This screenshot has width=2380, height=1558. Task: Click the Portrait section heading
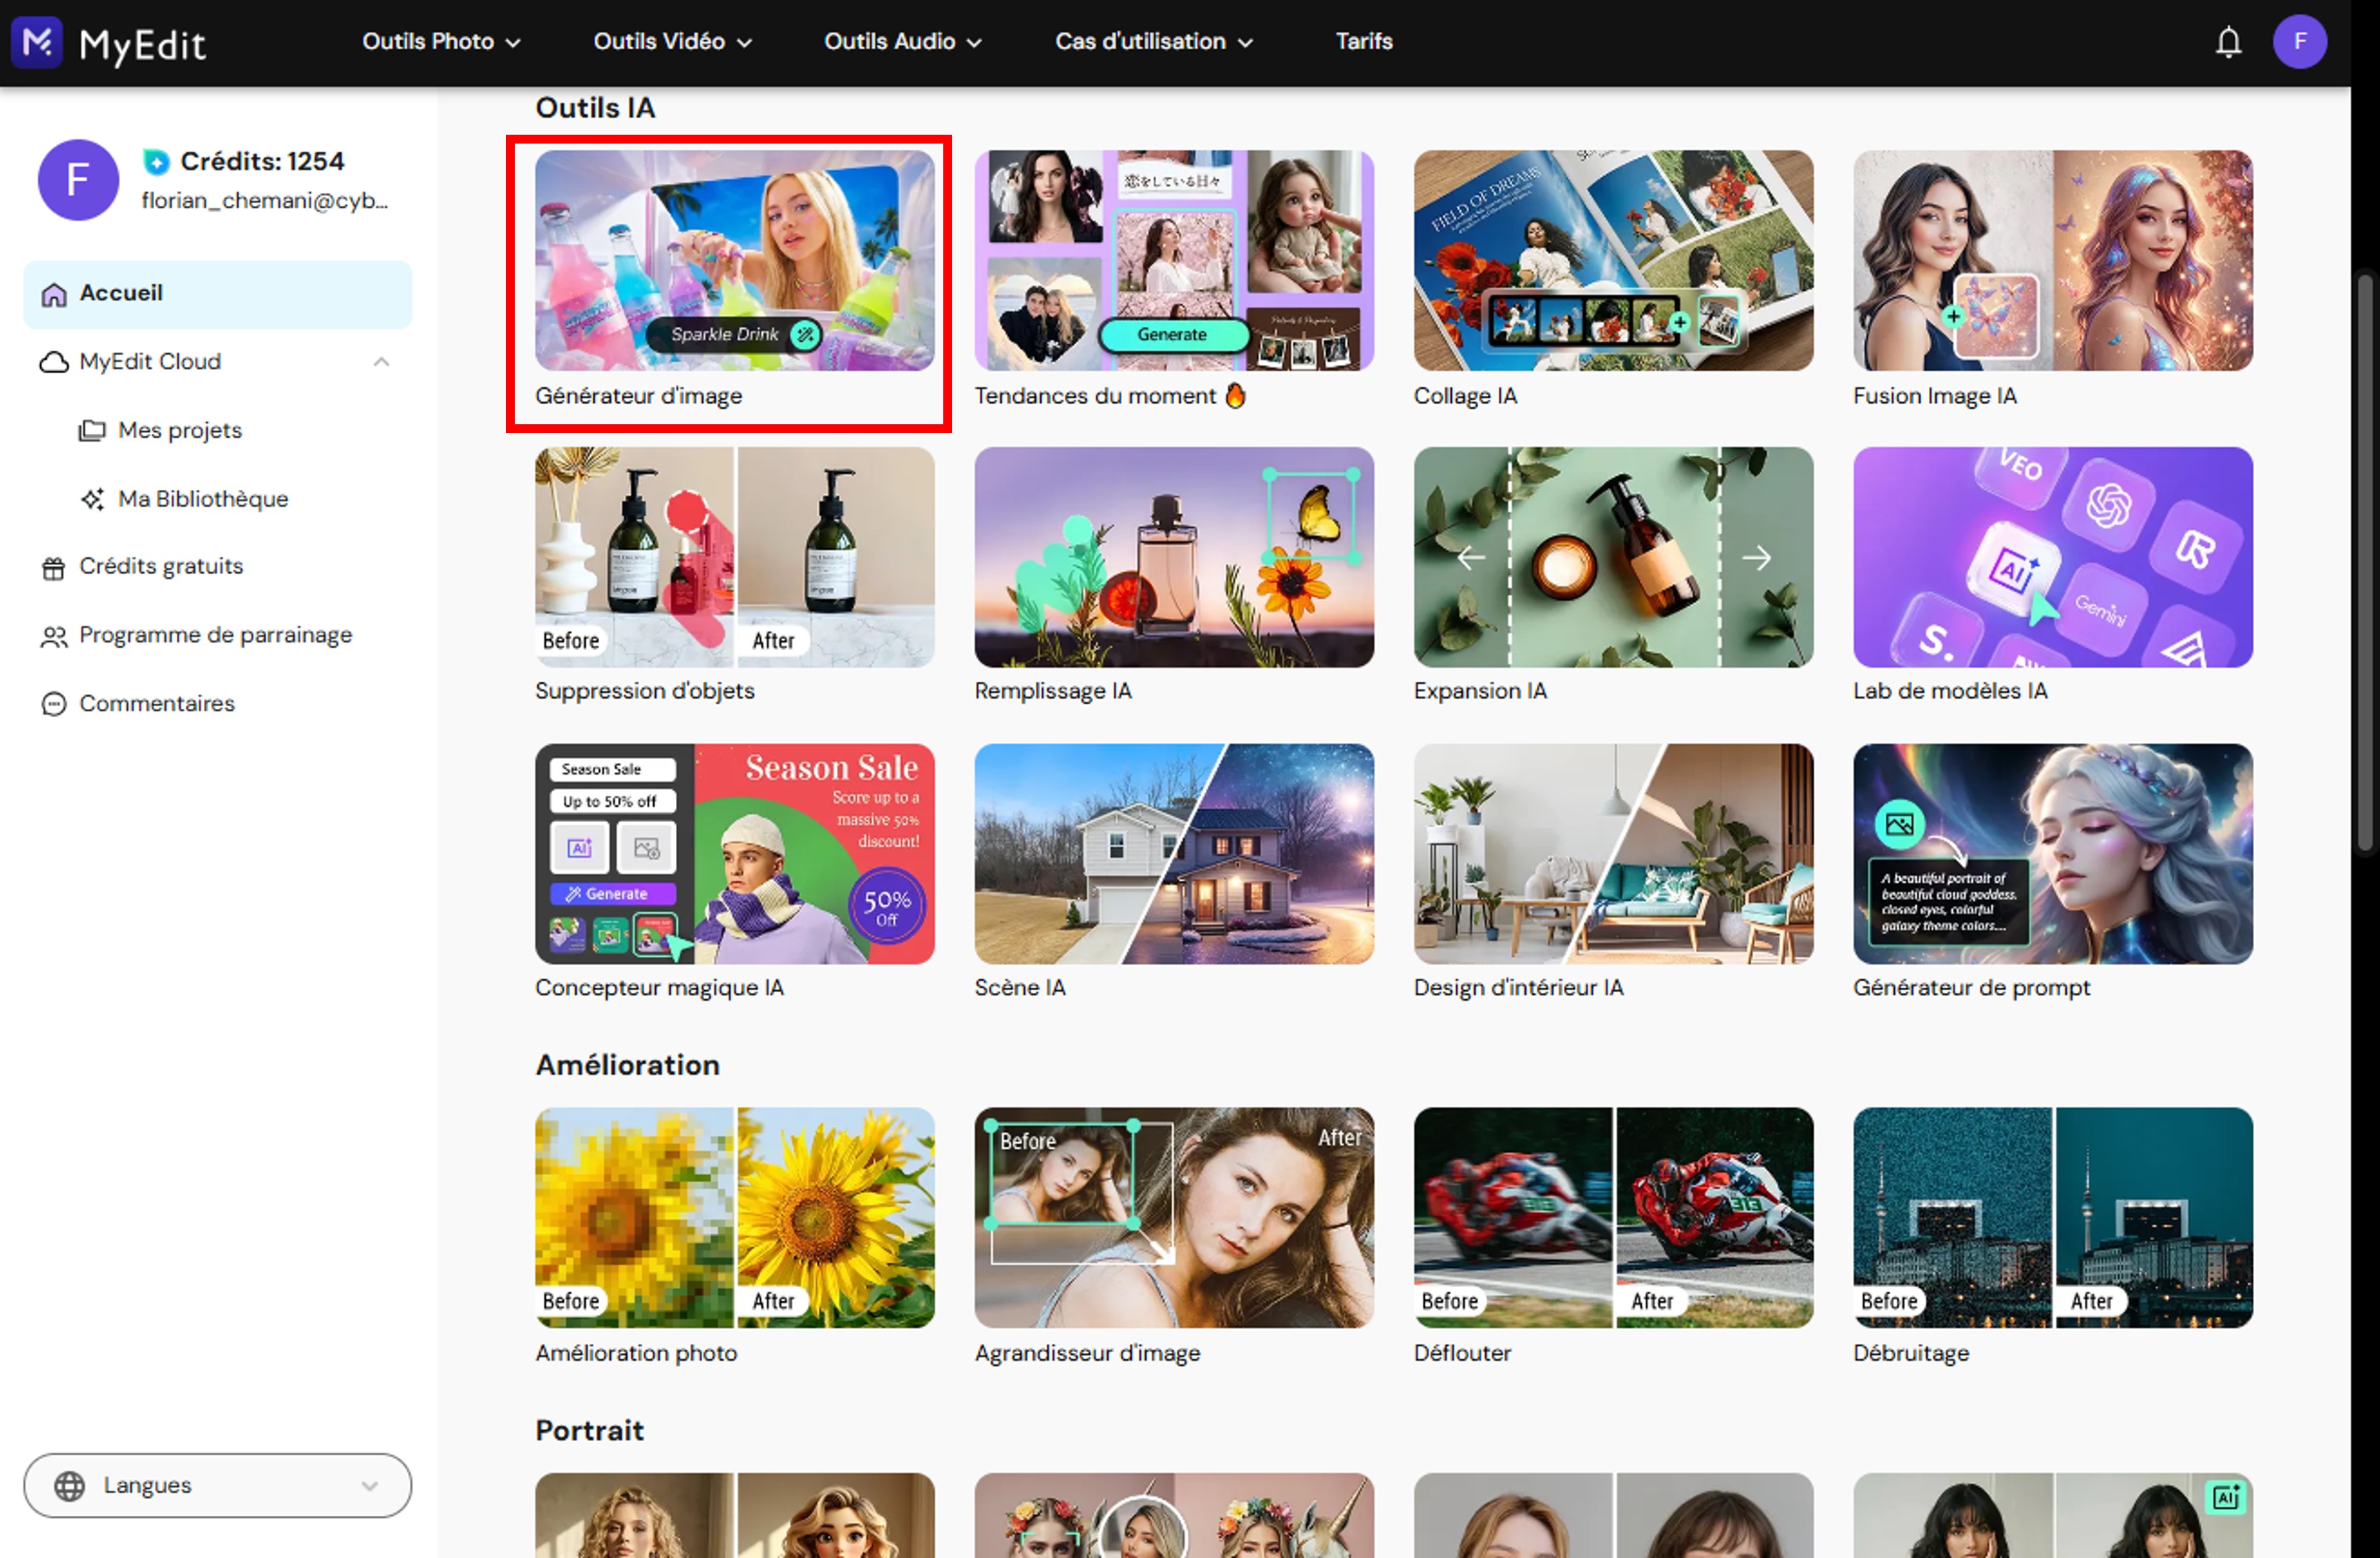point(589,1431)
